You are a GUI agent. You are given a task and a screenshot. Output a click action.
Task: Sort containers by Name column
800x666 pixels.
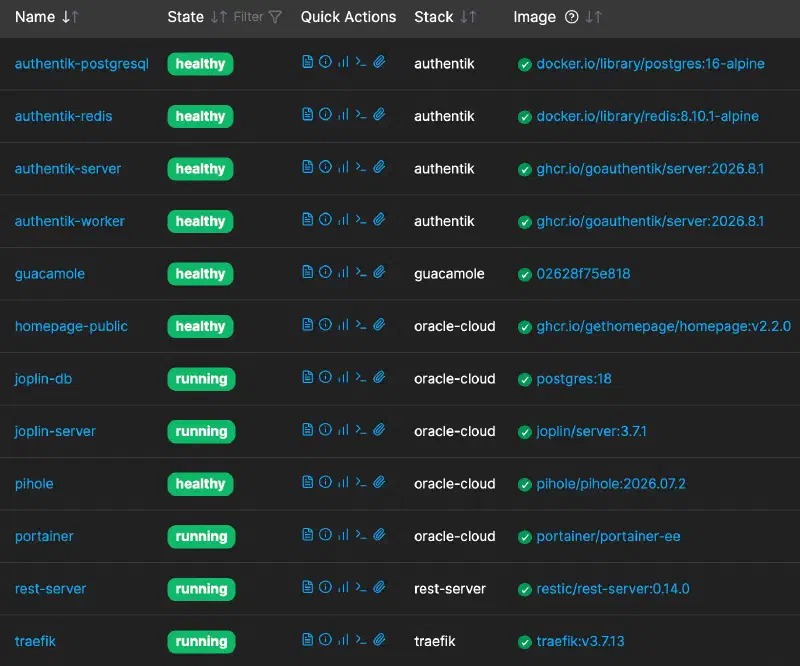coord(70,17)
